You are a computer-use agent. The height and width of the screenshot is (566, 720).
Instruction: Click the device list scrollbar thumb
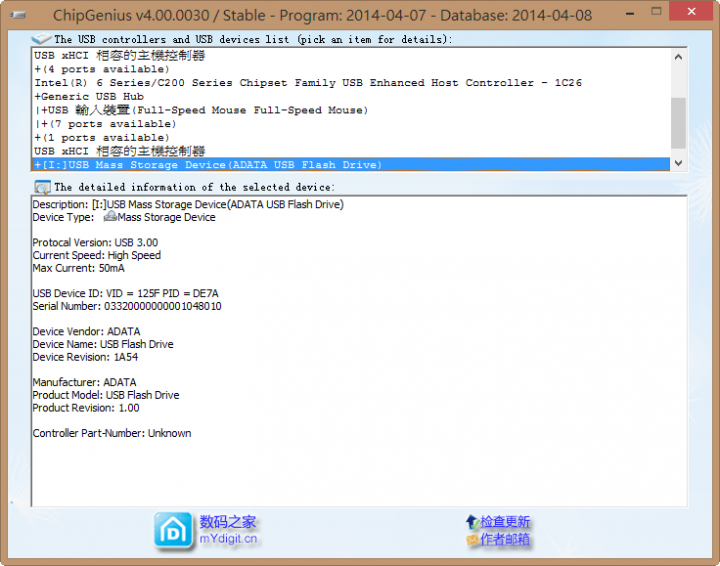coord(678,123)
